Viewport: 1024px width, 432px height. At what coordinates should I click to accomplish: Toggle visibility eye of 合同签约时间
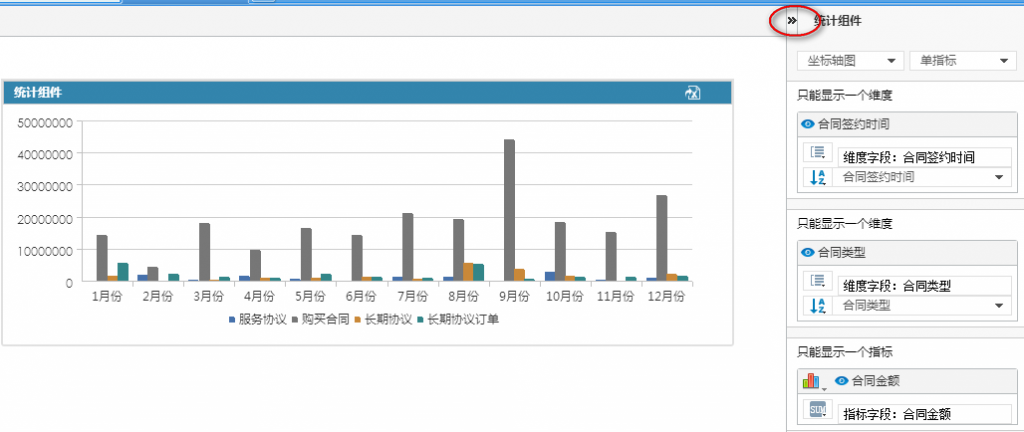tap(808, 124)
